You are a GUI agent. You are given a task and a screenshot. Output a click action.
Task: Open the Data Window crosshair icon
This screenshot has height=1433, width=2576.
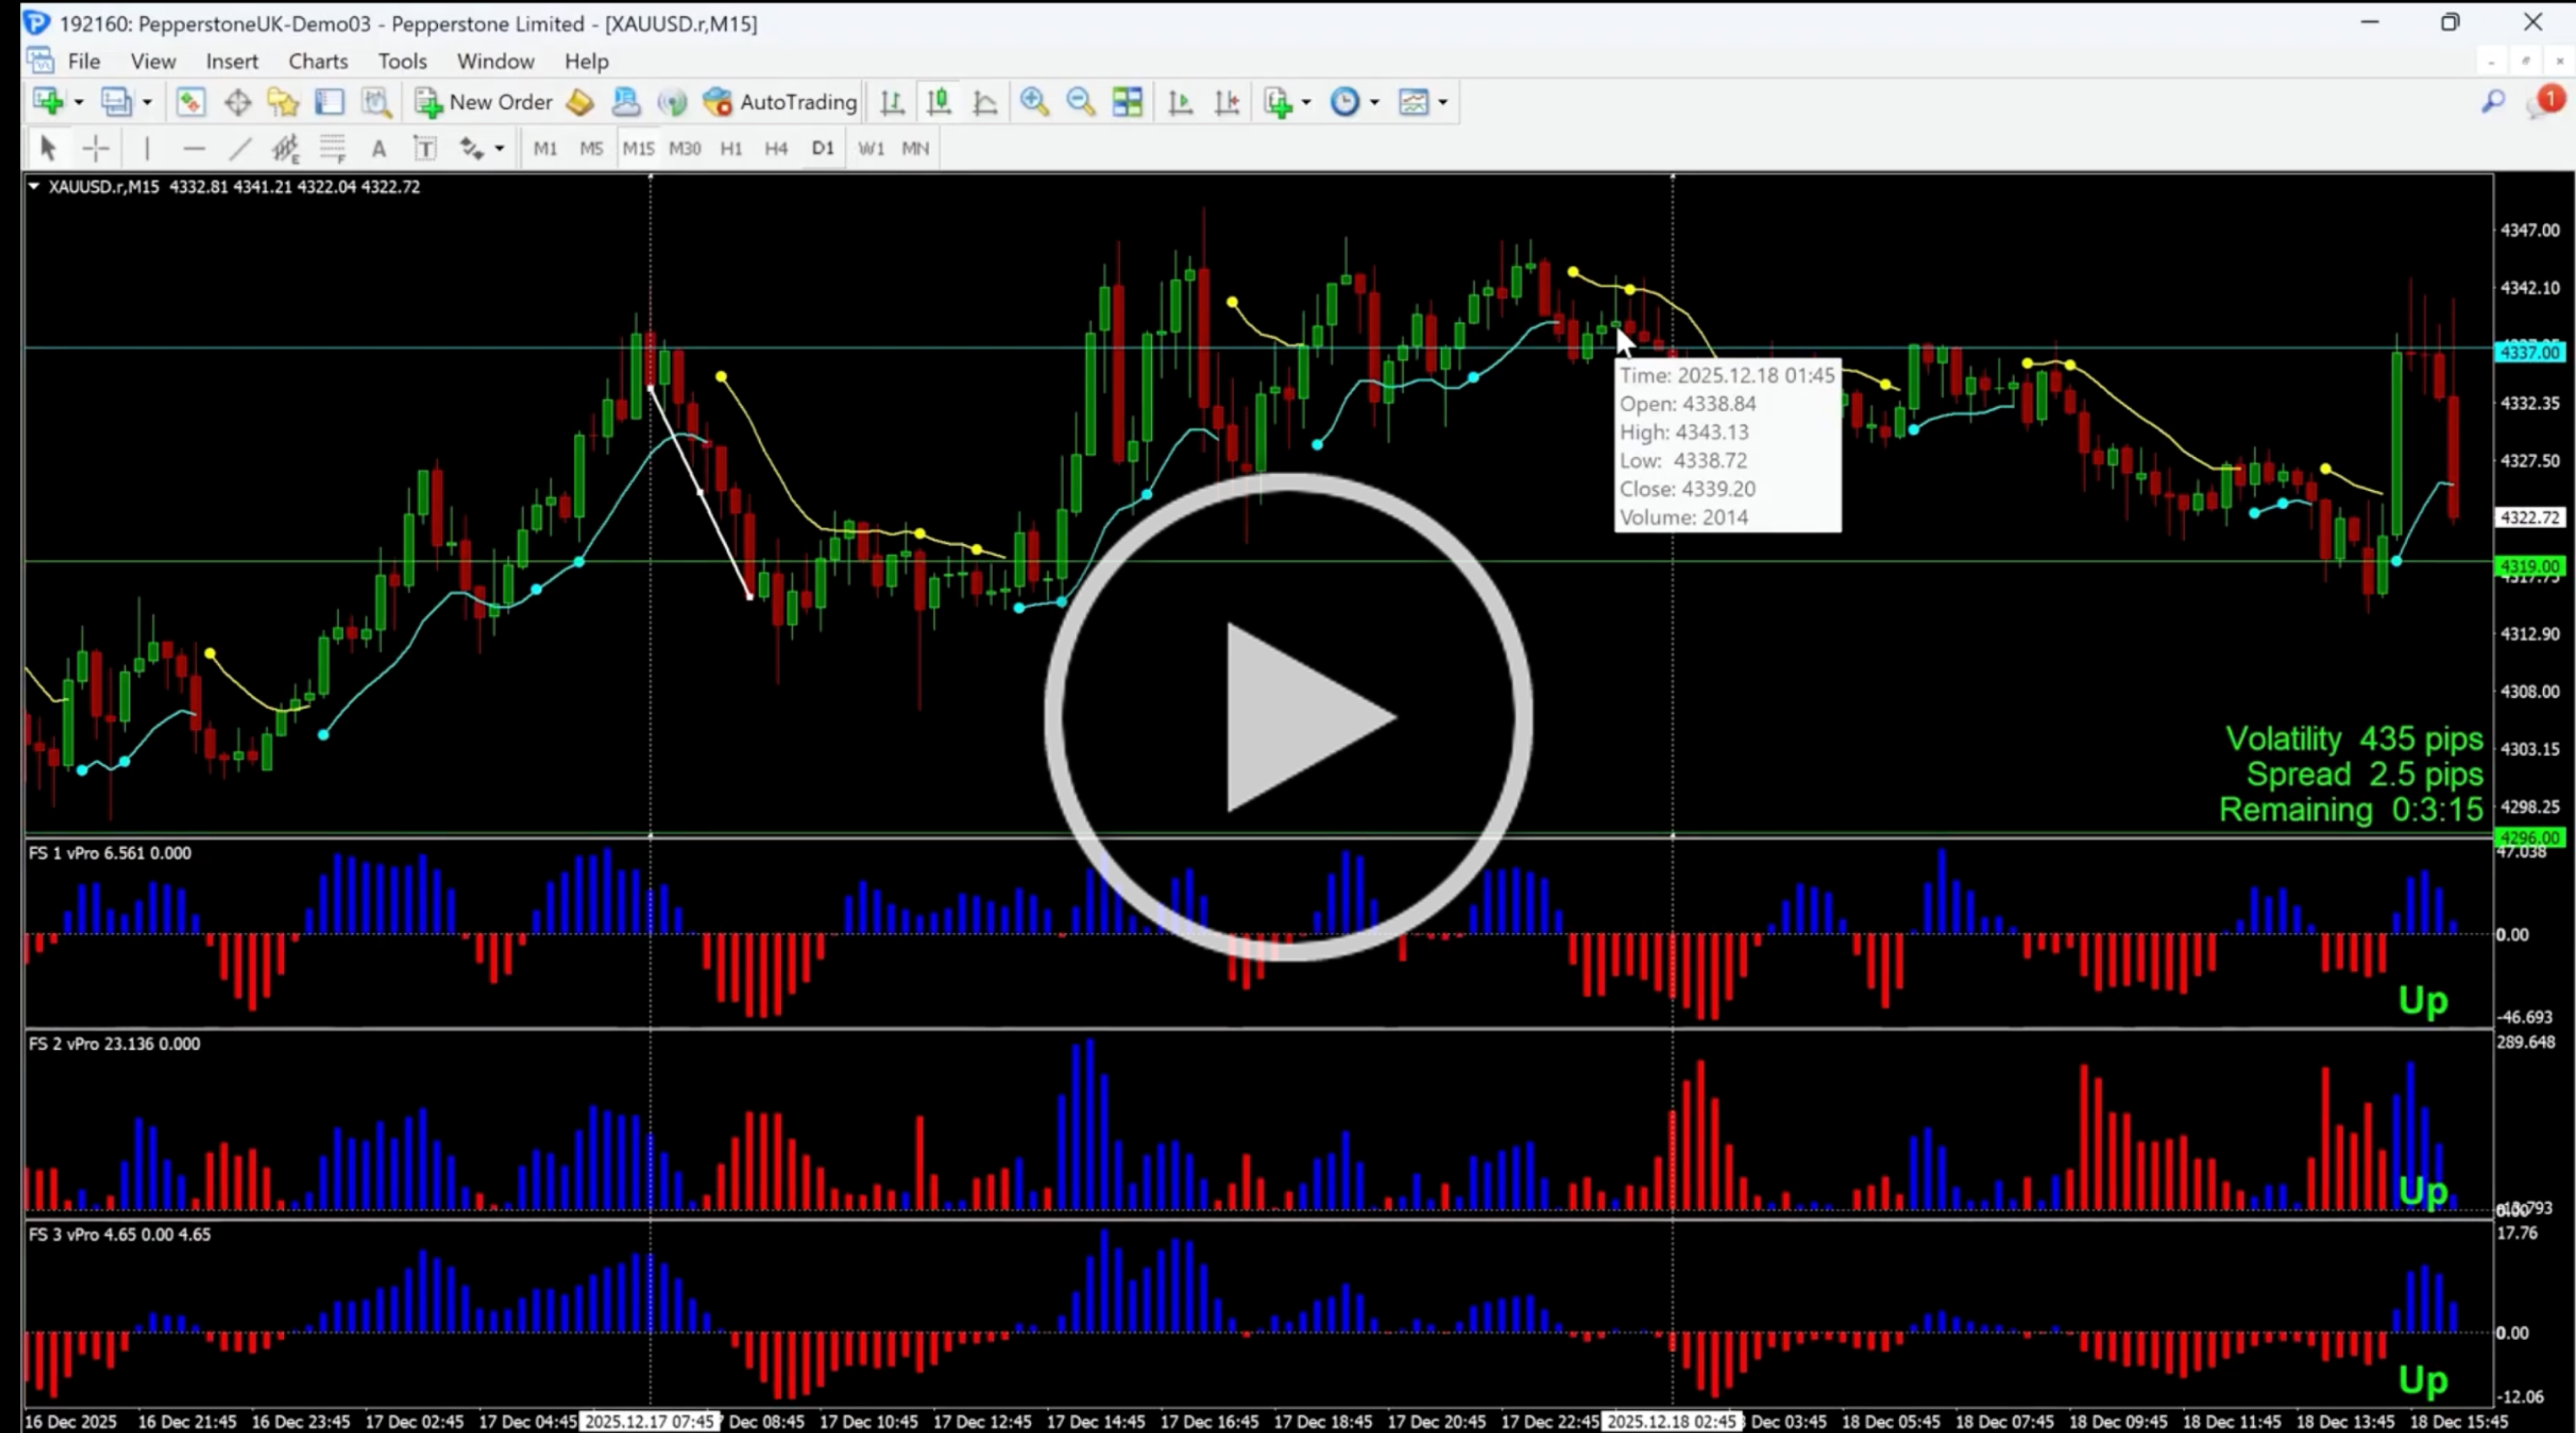237,102
